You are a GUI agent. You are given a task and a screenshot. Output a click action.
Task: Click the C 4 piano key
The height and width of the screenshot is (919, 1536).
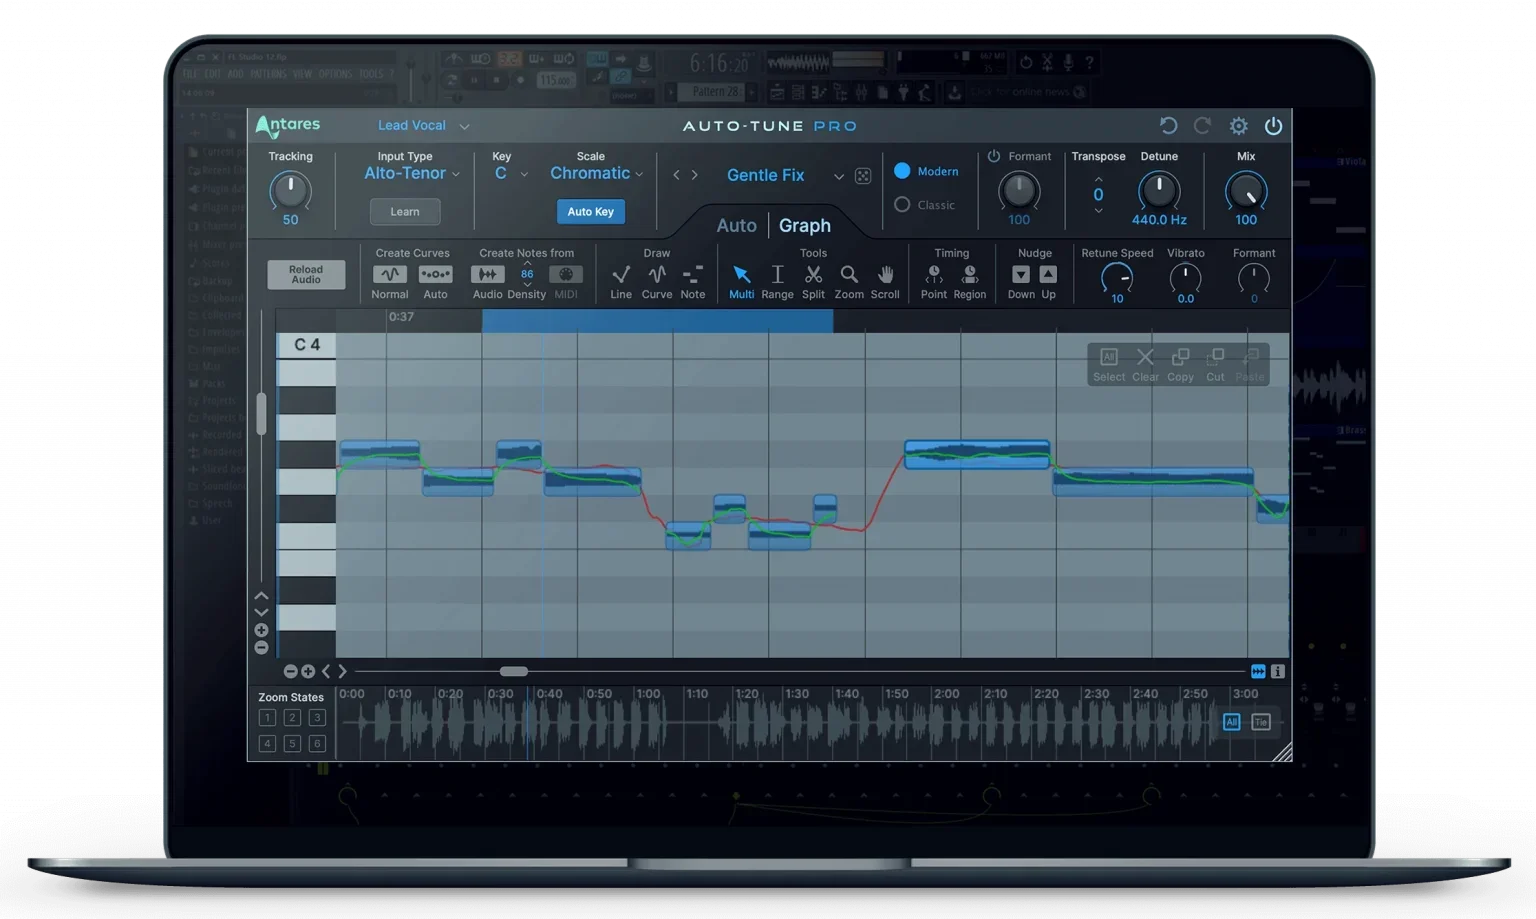pyautogui.click(x=306, y=345)
